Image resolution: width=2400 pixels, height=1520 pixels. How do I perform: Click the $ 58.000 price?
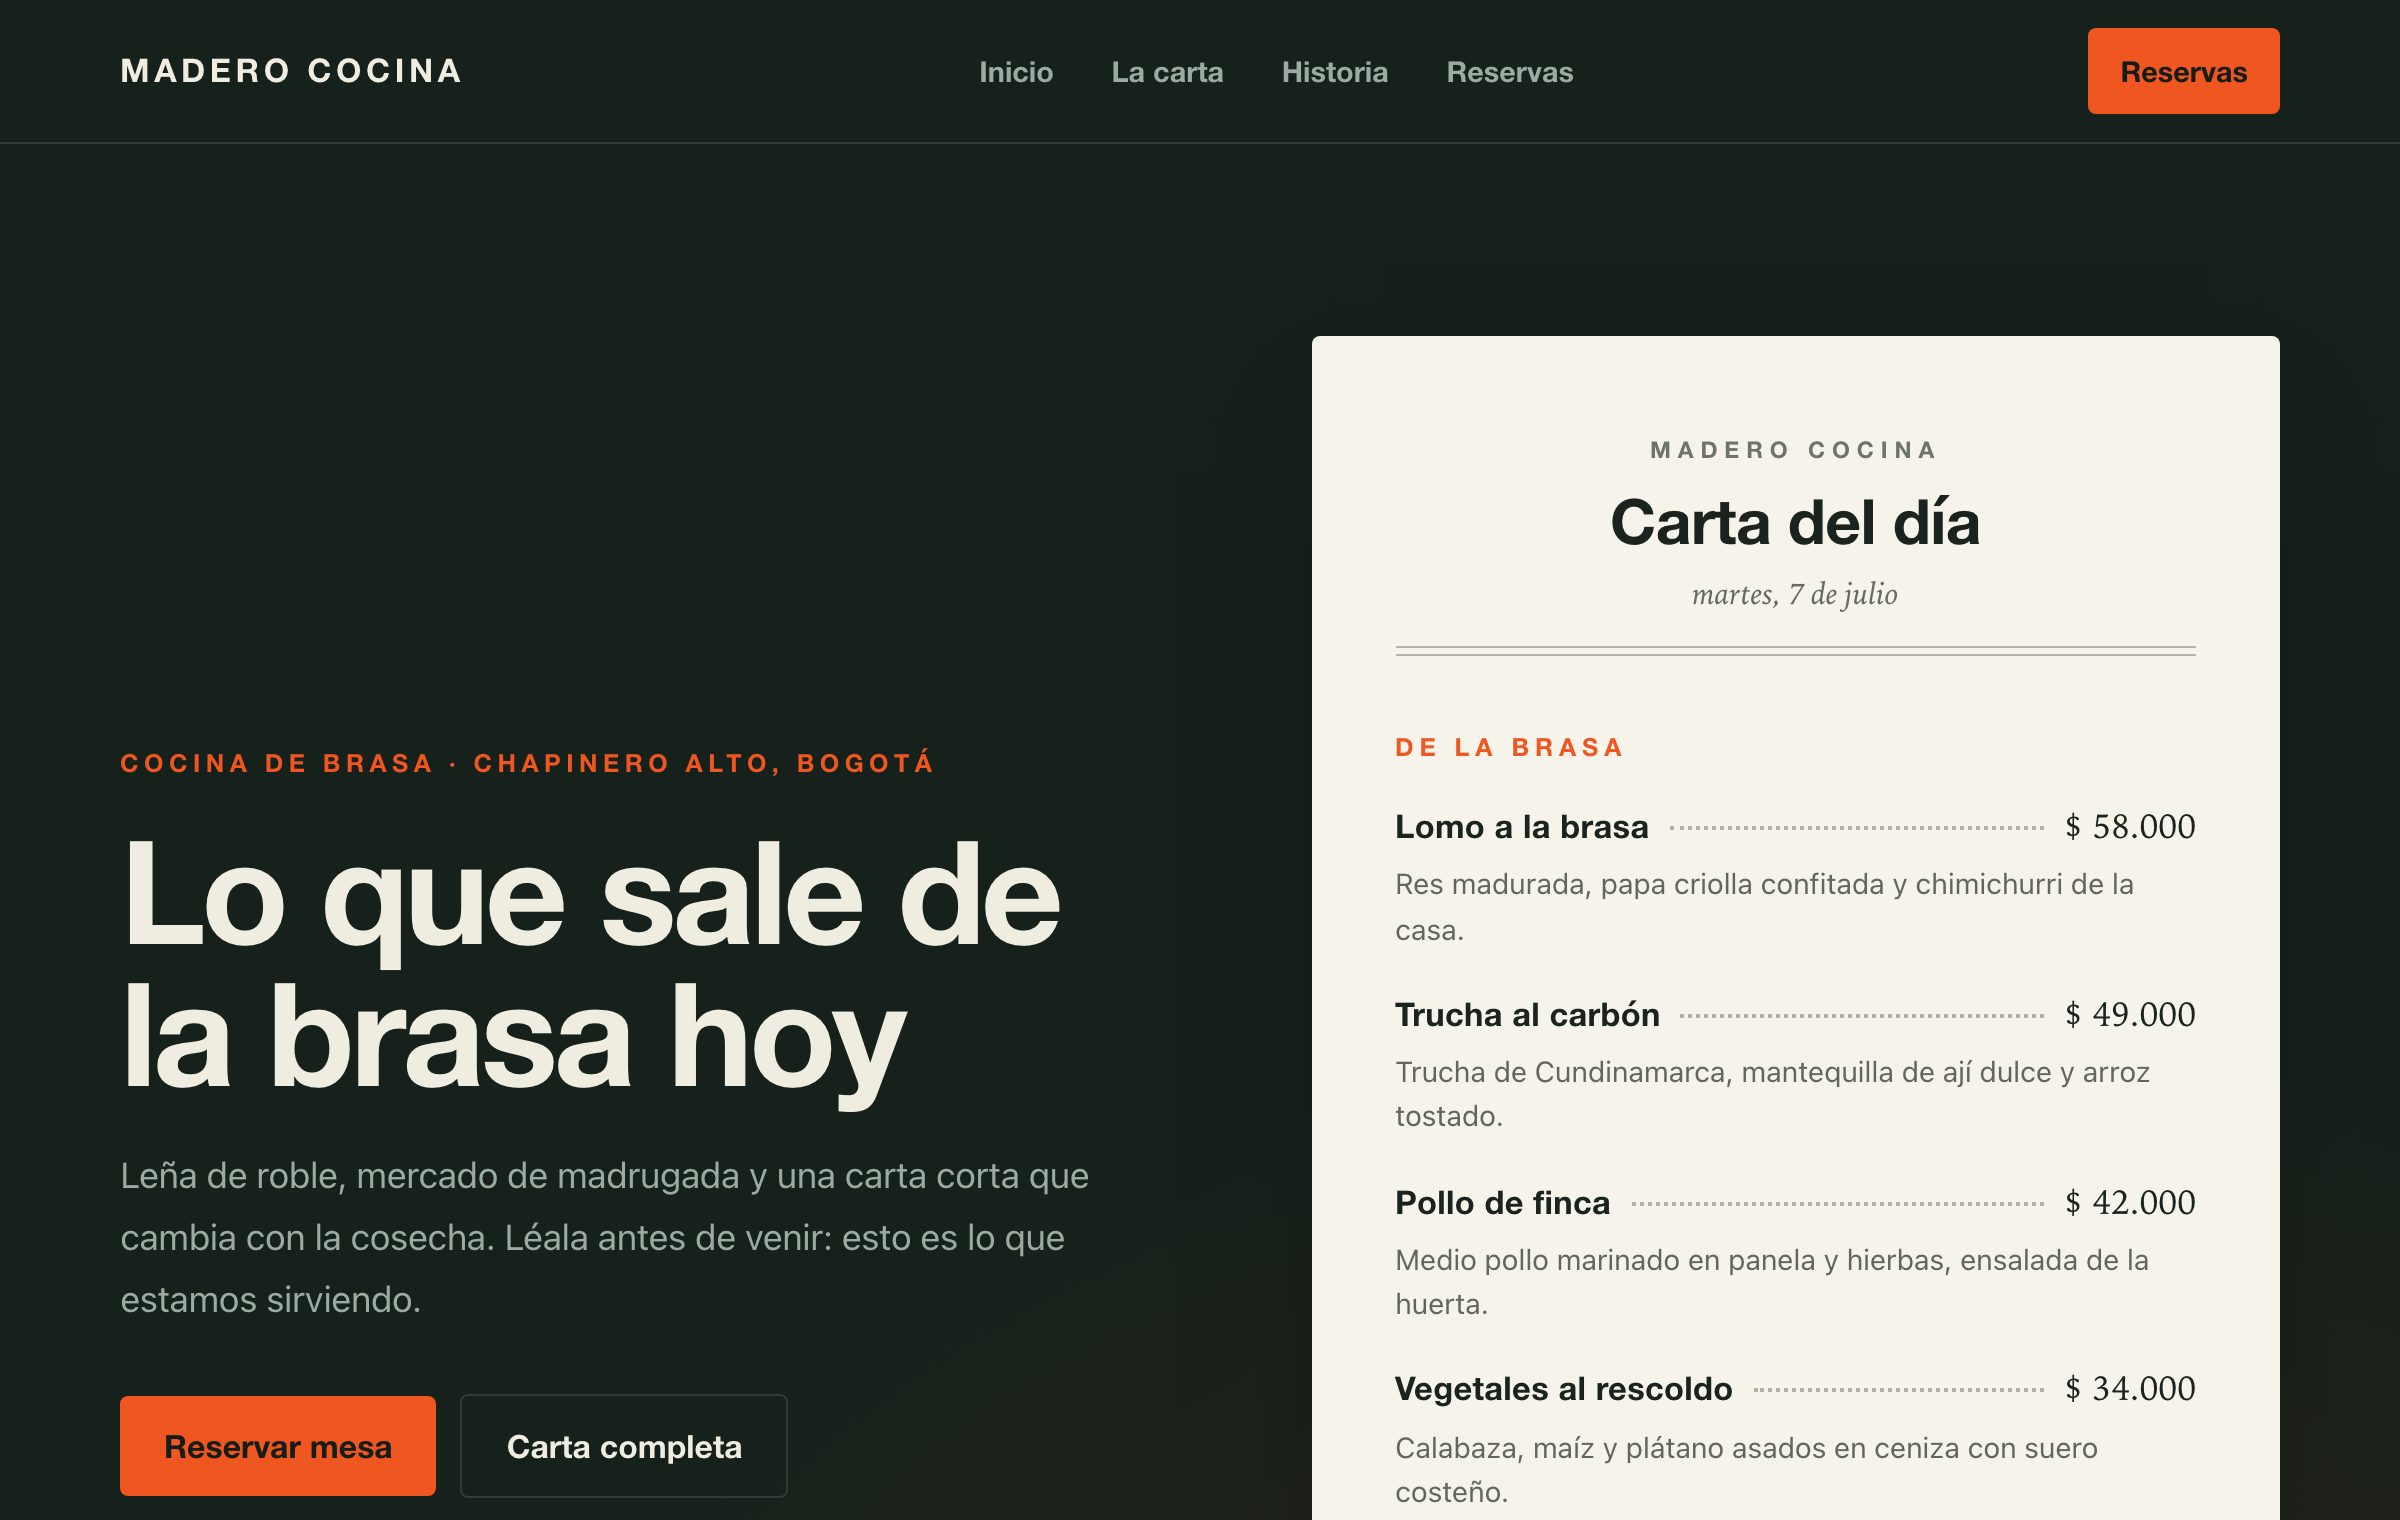click(x=2130, y=827)
